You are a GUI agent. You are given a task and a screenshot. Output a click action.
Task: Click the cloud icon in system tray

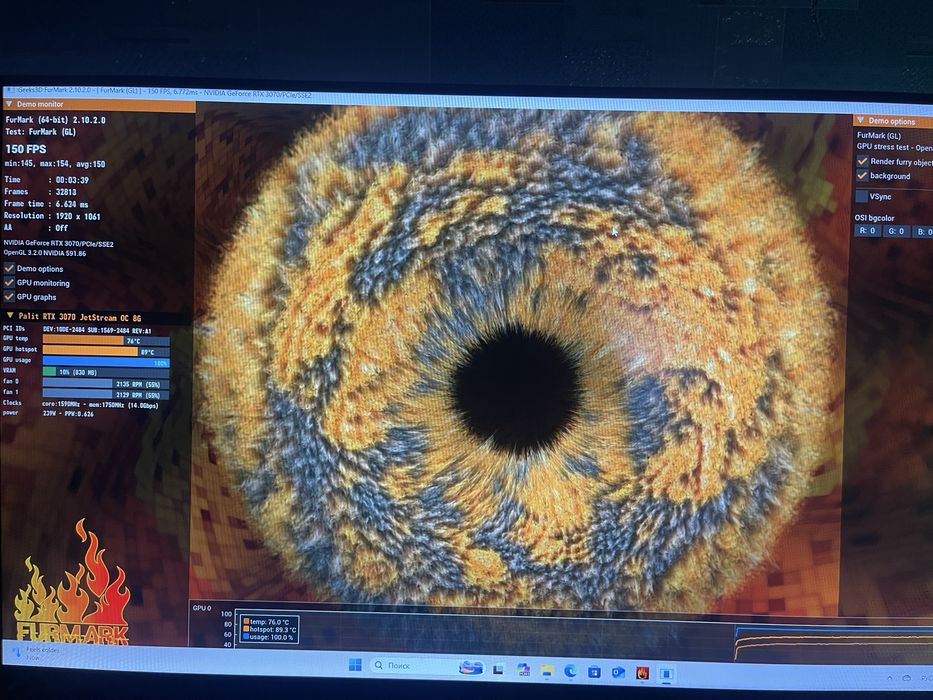907,678
